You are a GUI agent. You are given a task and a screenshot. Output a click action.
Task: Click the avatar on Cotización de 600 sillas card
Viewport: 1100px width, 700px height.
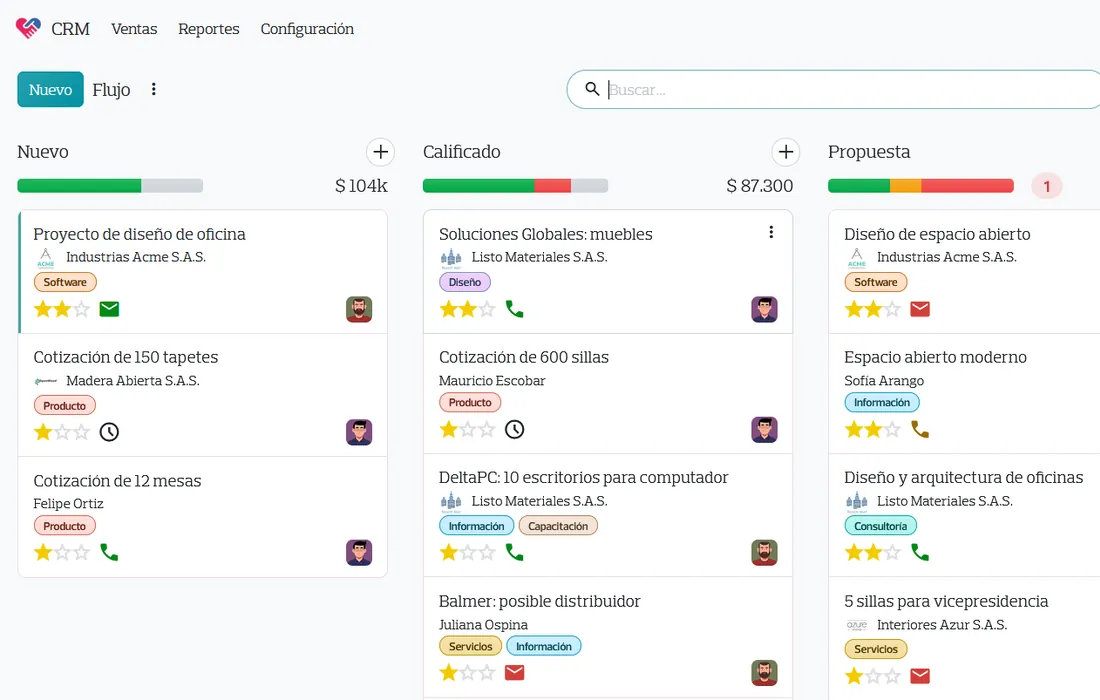[x=765, y=429]
